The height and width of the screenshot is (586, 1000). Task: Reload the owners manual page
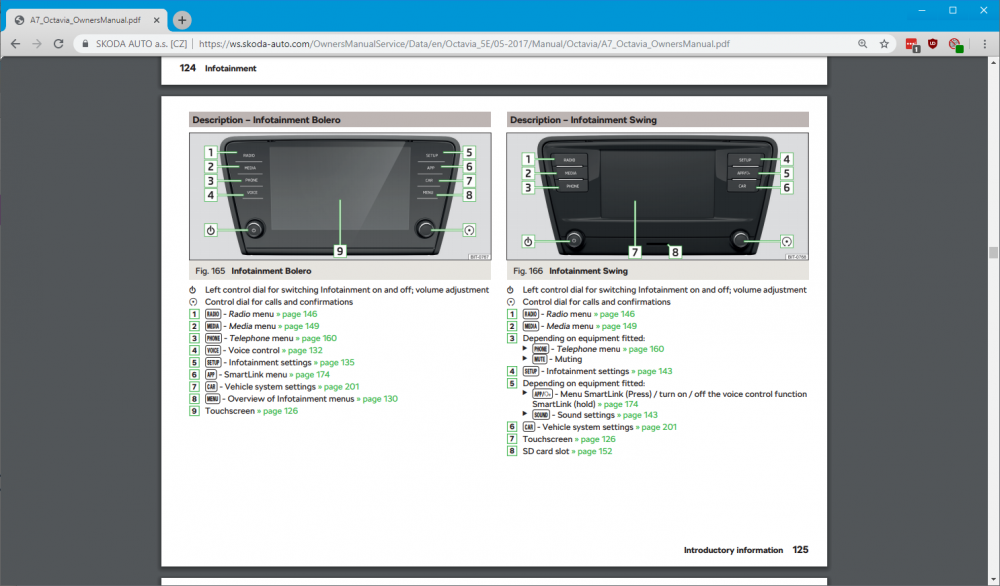[x=58, y=43]
